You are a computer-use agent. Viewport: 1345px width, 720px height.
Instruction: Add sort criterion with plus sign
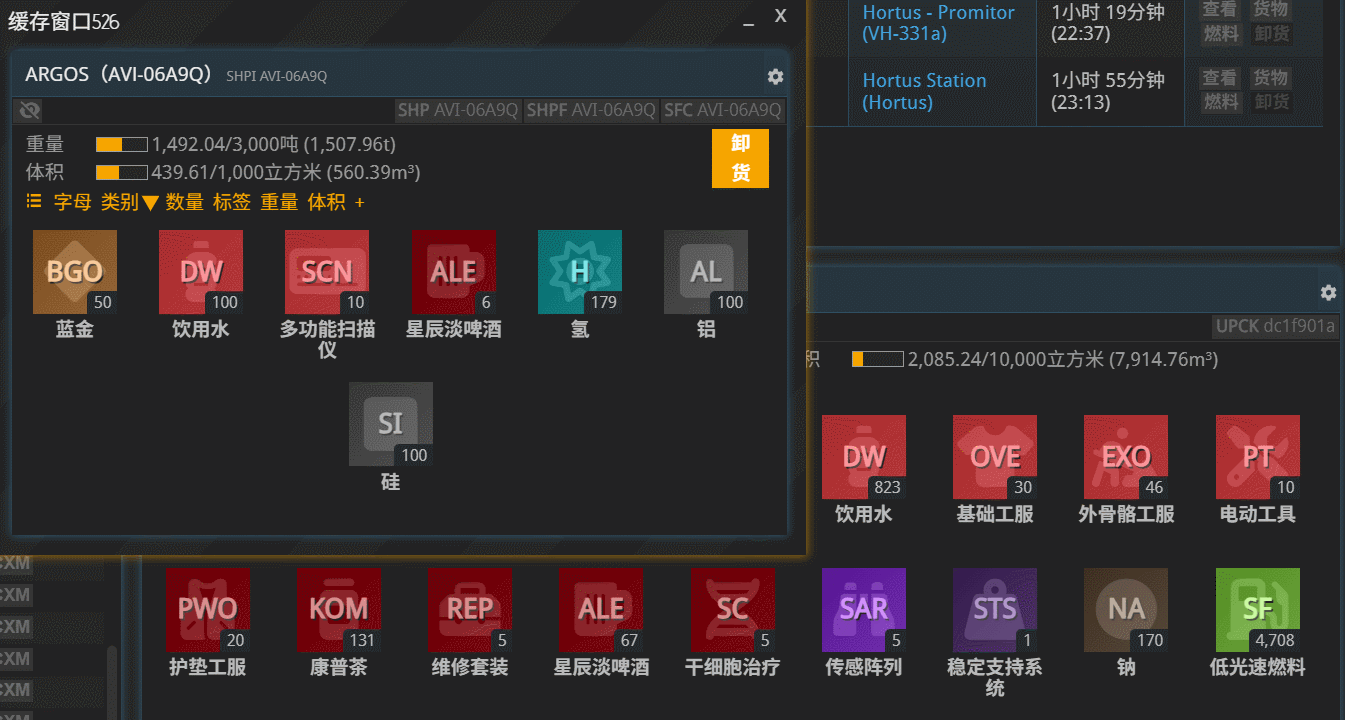pyautogui.click(x=360, y=202)
